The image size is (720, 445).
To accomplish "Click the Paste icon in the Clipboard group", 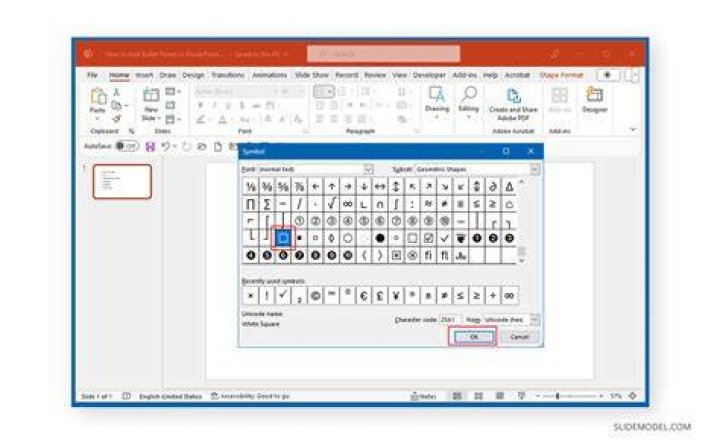I will click(97, 97).
